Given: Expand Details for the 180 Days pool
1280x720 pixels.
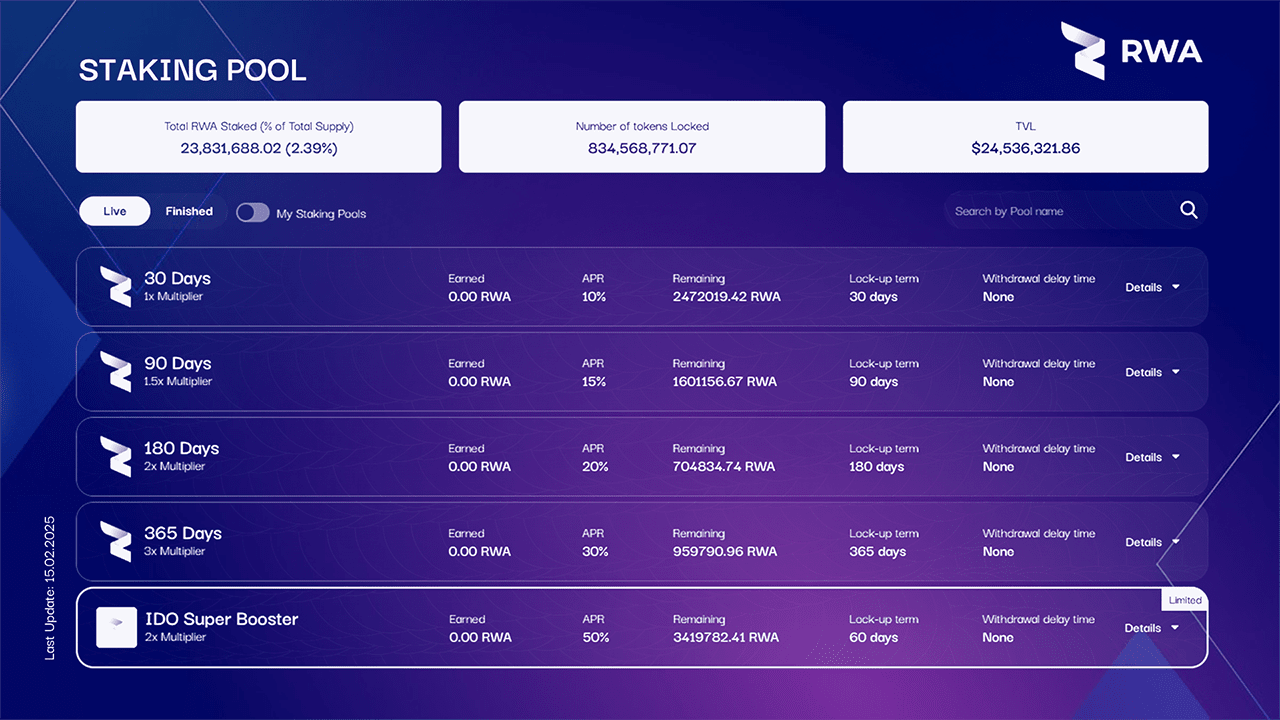Looking at the screenshot, I should [1153, 457].
